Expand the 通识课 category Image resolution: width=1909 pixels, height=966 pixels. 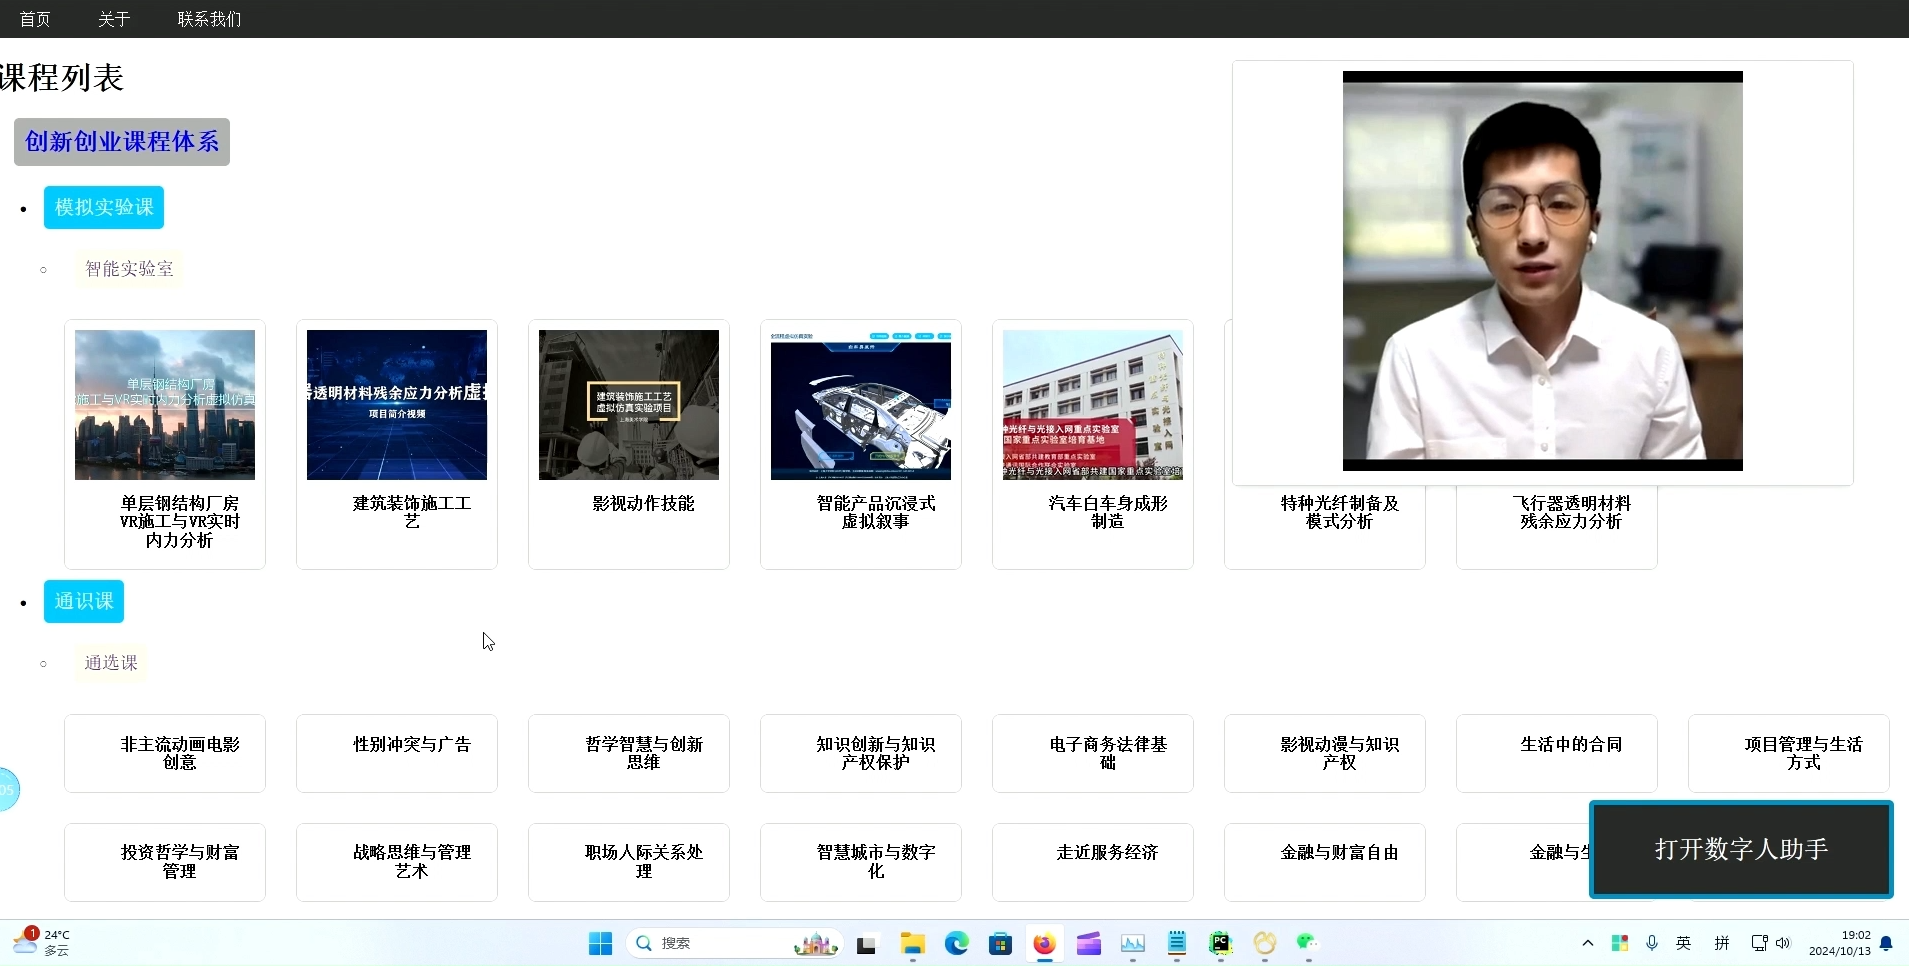click(x=84, y=602)
